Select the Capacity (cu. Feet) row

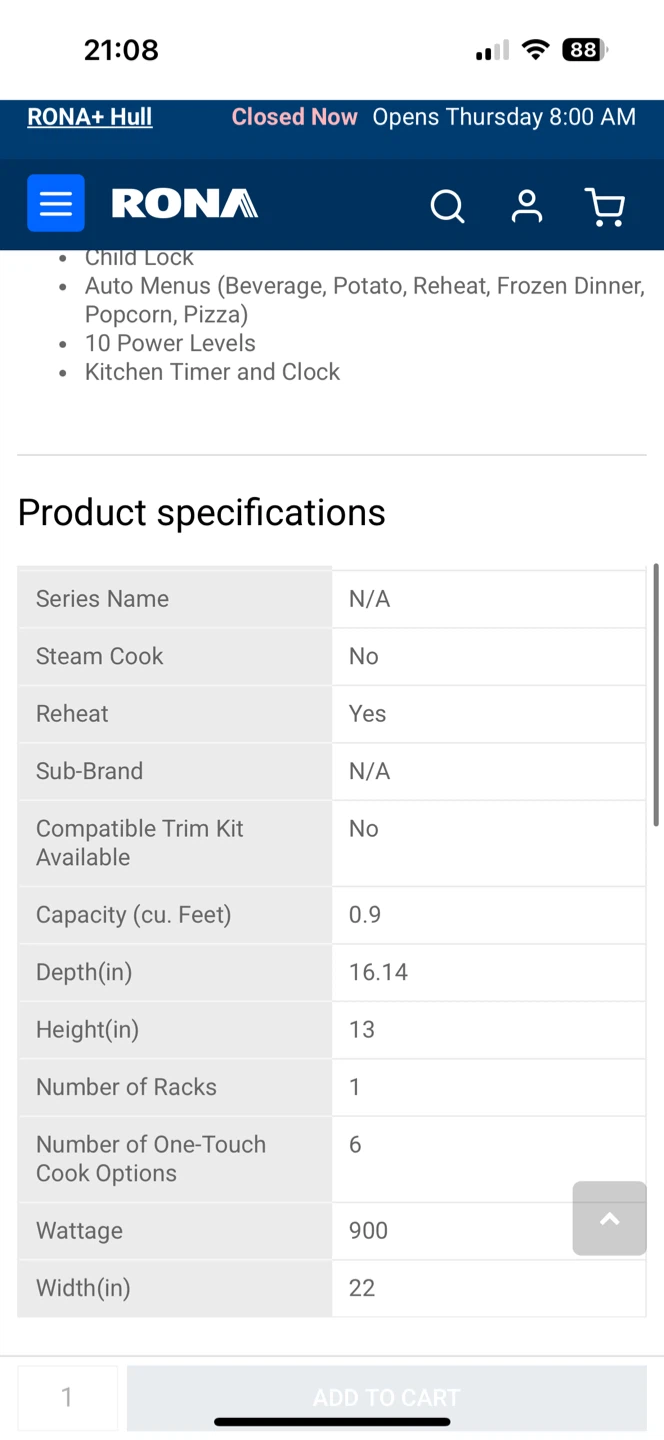pos(332,915)
